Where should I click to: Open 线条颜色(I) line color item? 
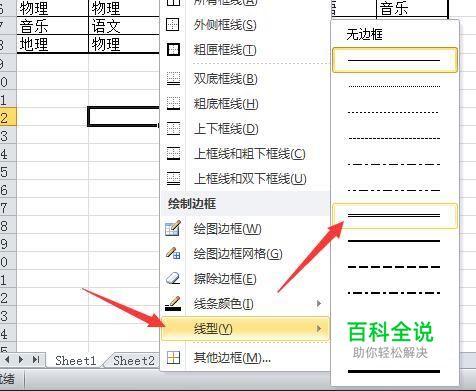(x=244, y=304)
